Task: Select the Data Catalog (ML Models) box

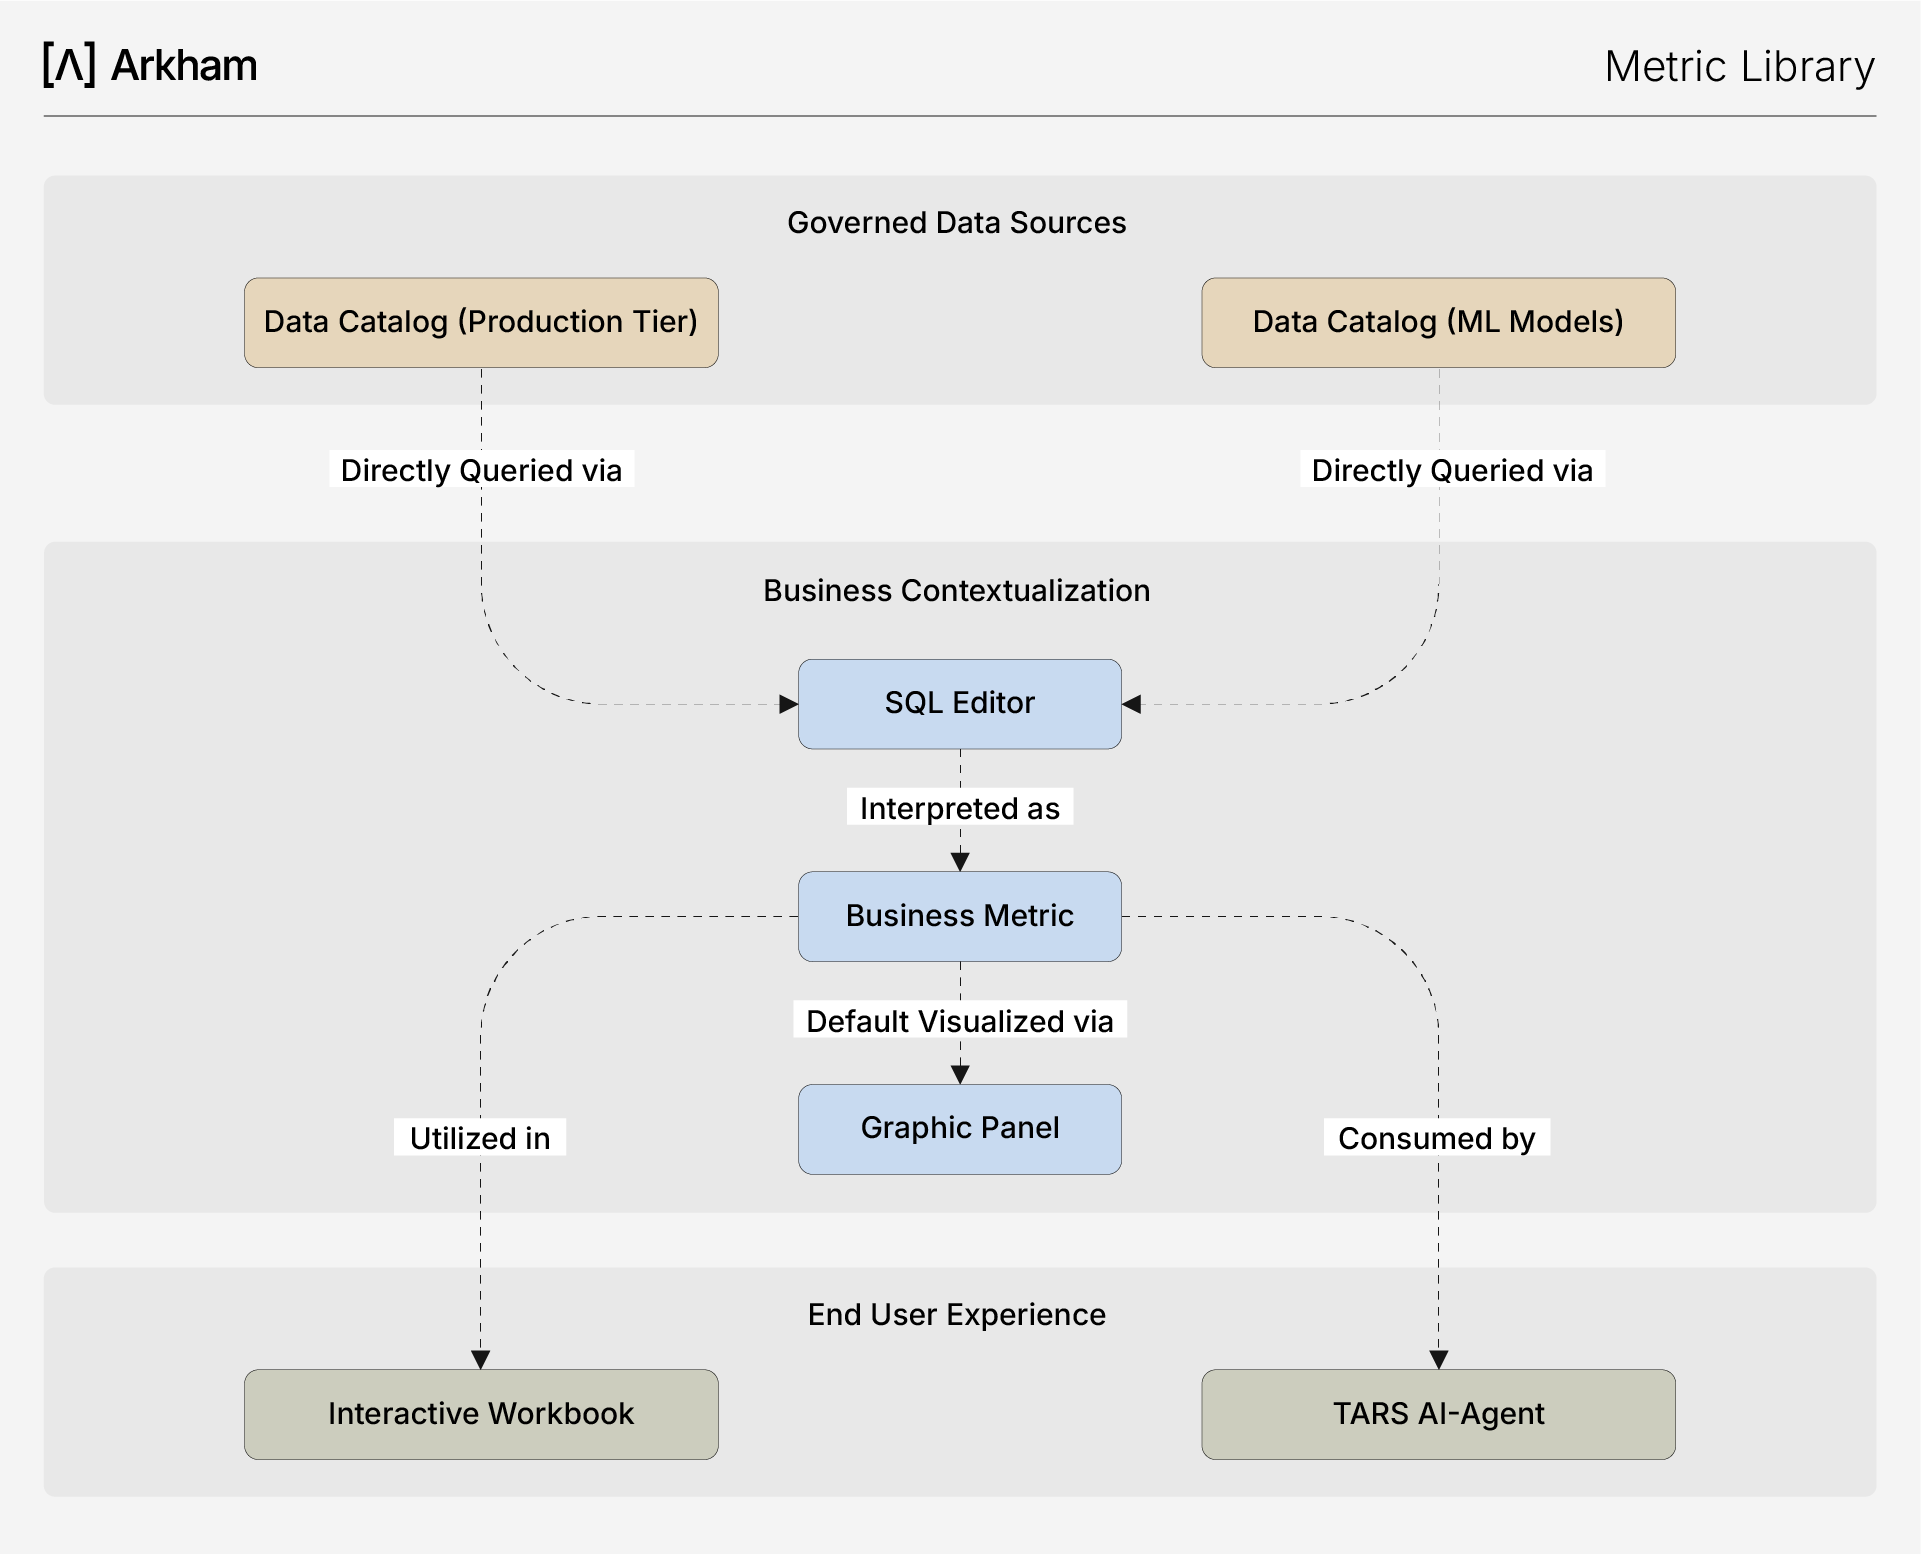Action: (x=1438, y=322)
